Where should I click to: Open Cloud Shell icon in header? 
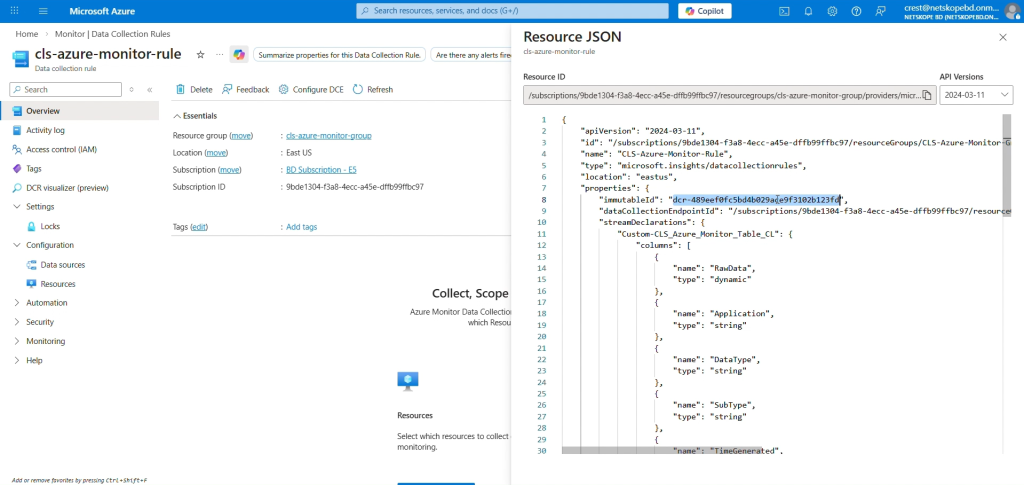tap(784, 11)
